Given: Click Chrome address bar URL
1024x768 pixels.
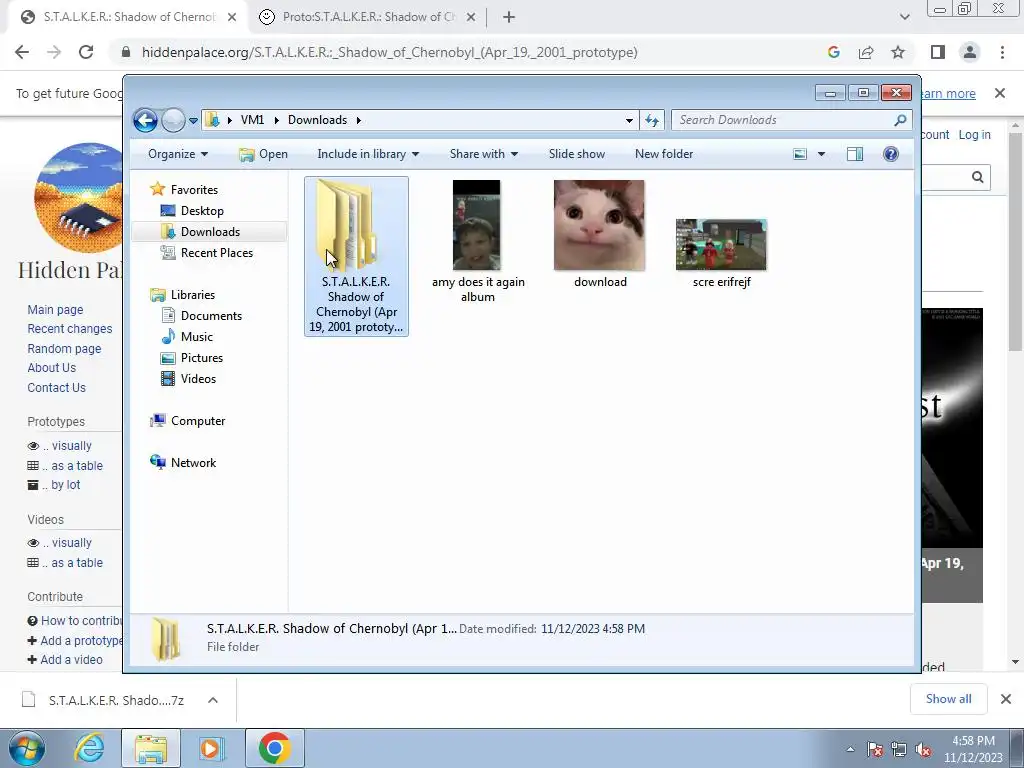Looking at the screenshot, I should [x=389, y=52].
